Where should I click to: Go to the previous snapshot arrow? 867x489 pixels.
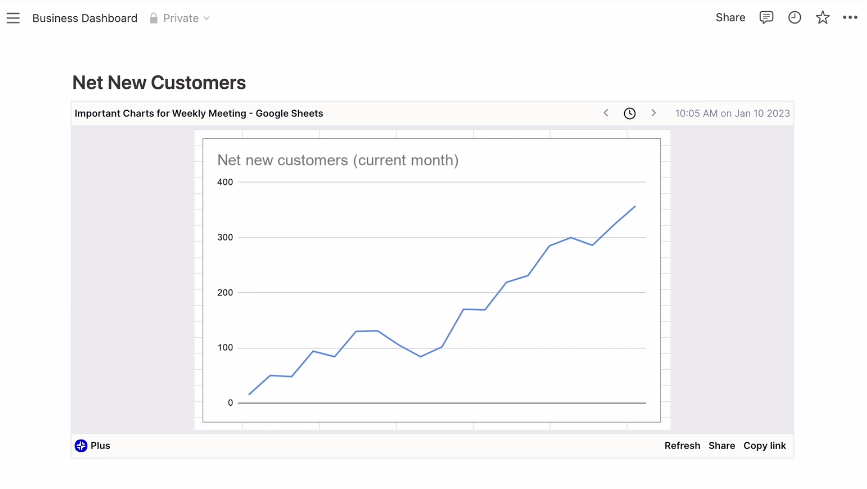click(x=606, y=113)
